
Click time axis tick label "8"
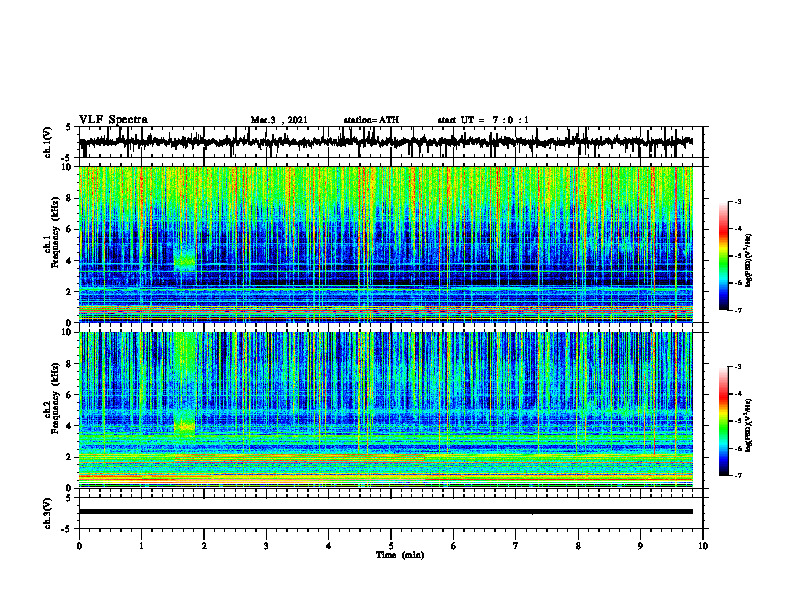[578, 546]
